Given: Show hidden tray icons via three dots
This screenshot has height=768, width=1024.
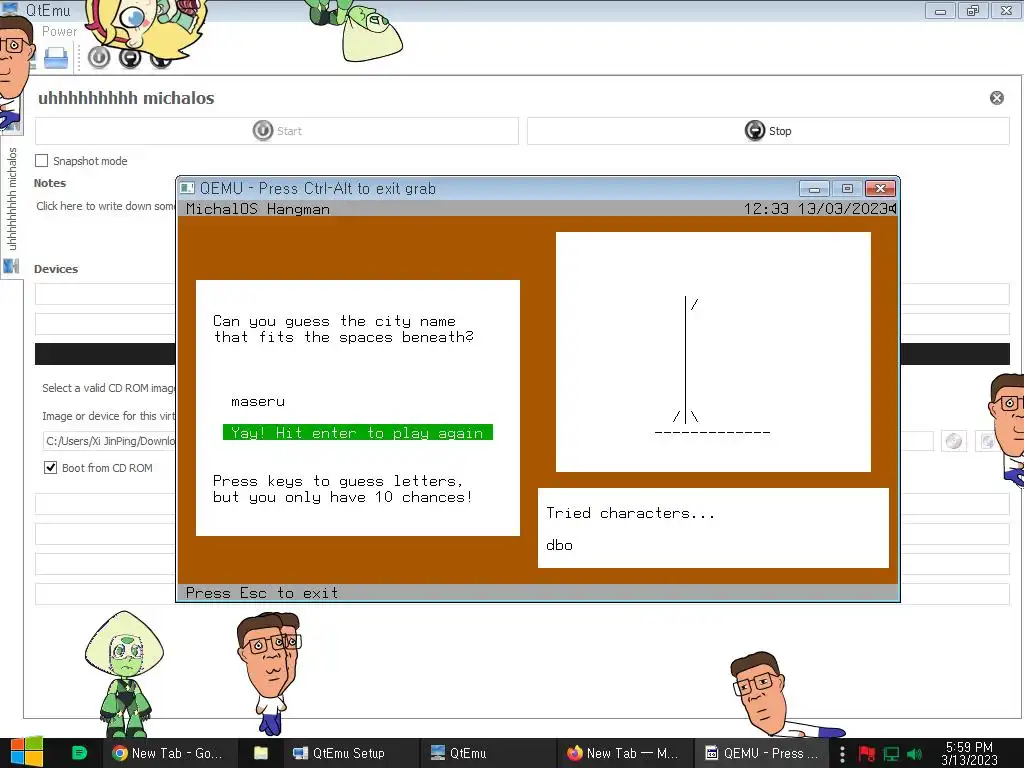Looking at the screenshot, I should pyautogui.click(x=842, y=754).
